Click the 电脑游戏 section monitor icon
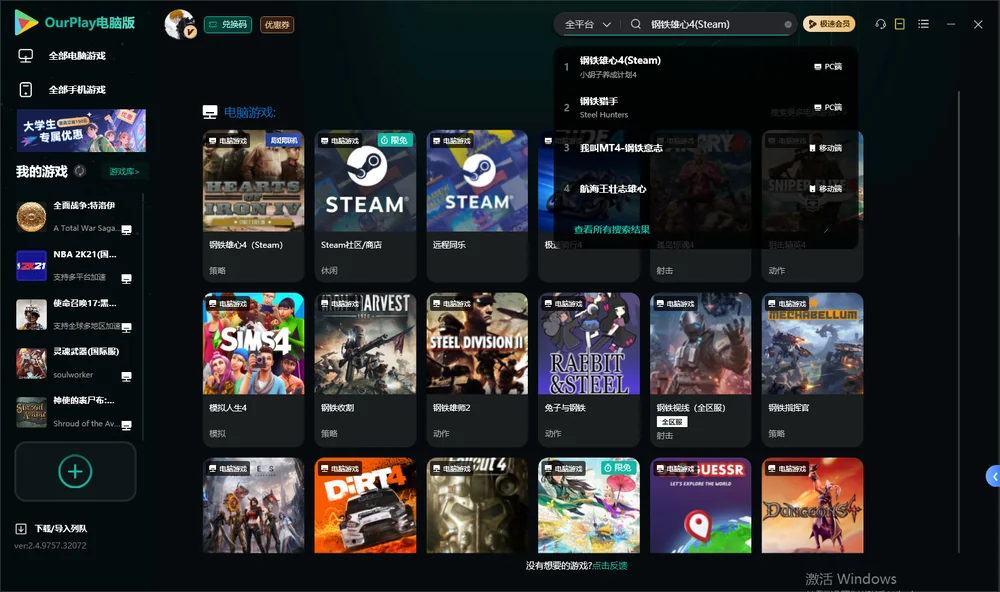The height and width of the screenshot is (592, 1000). point(210,112)
